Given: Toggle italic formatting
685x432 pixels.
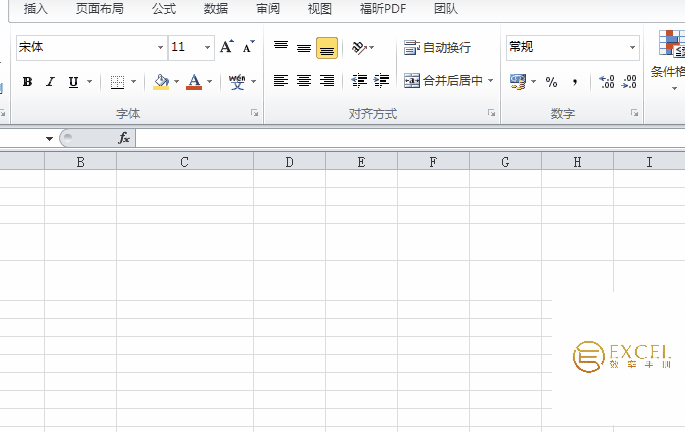Looking at the screenshot, I should pos(50,82).
